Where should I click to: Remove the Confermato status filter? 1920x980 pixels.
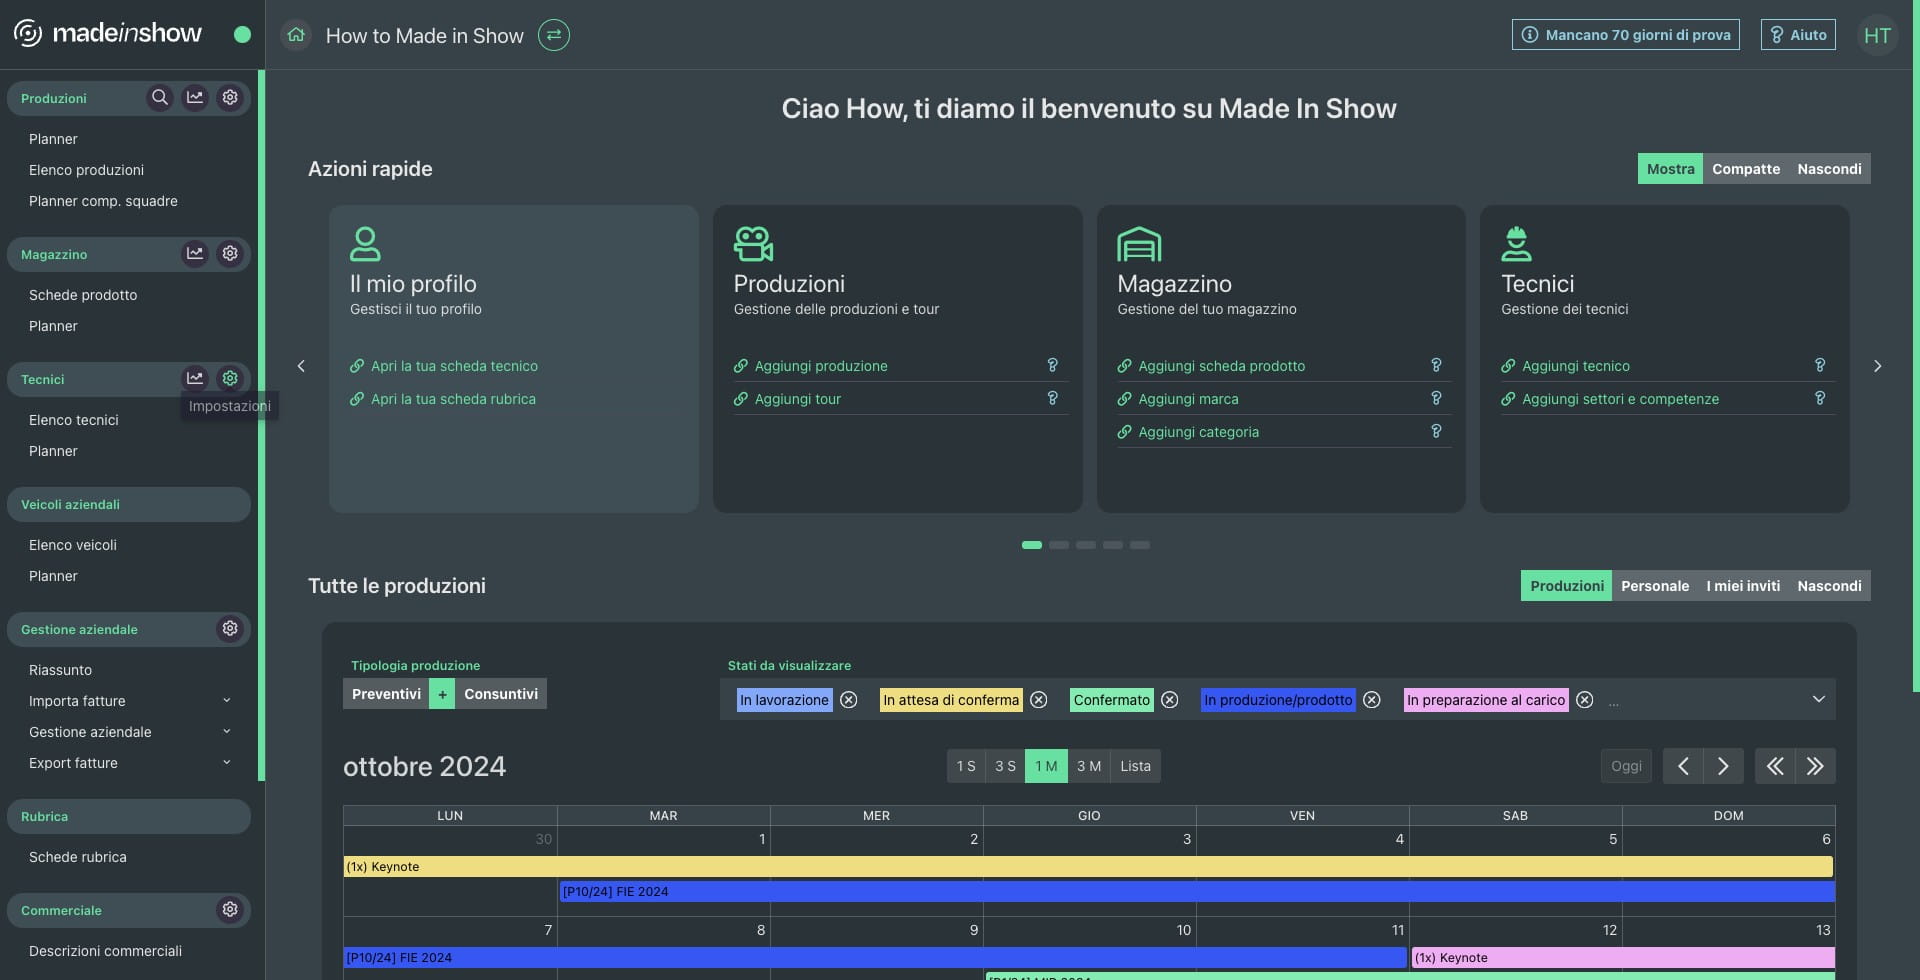coord(1170,700)
